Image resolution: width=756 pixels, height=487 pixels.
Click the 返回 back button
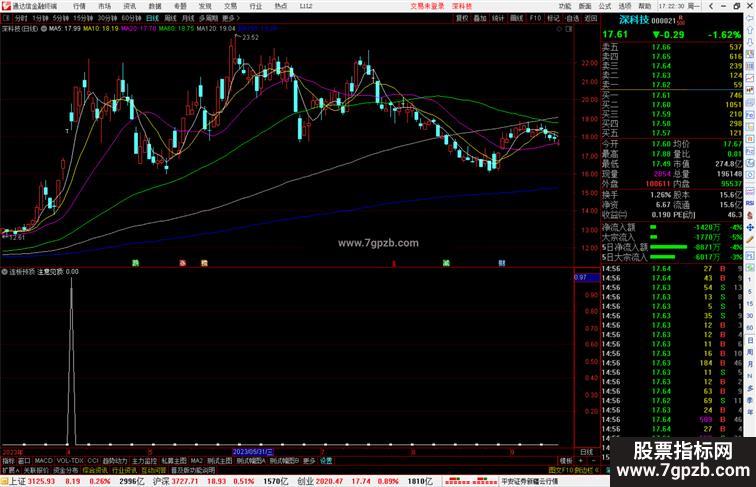(x=591, y=18)
